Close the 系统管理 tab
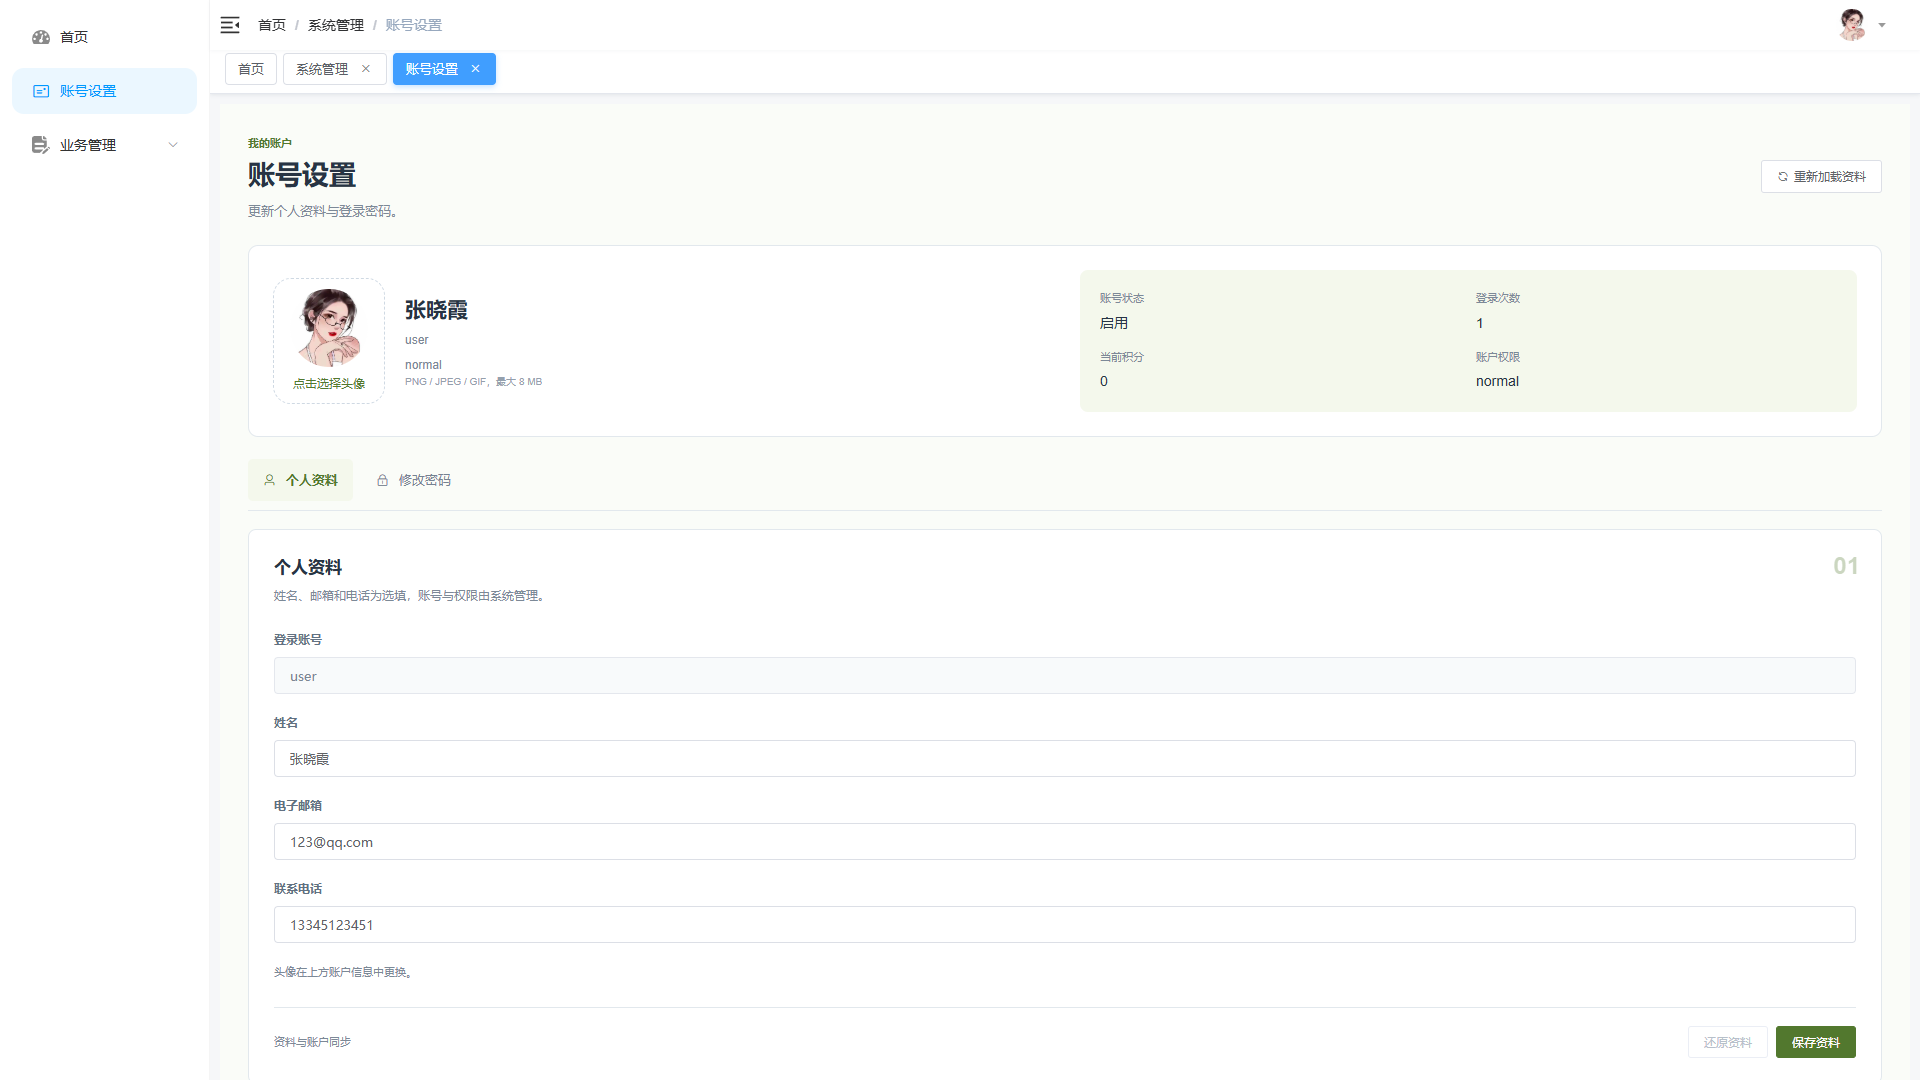The image size is (1920, 1080). tap(366, 69)
